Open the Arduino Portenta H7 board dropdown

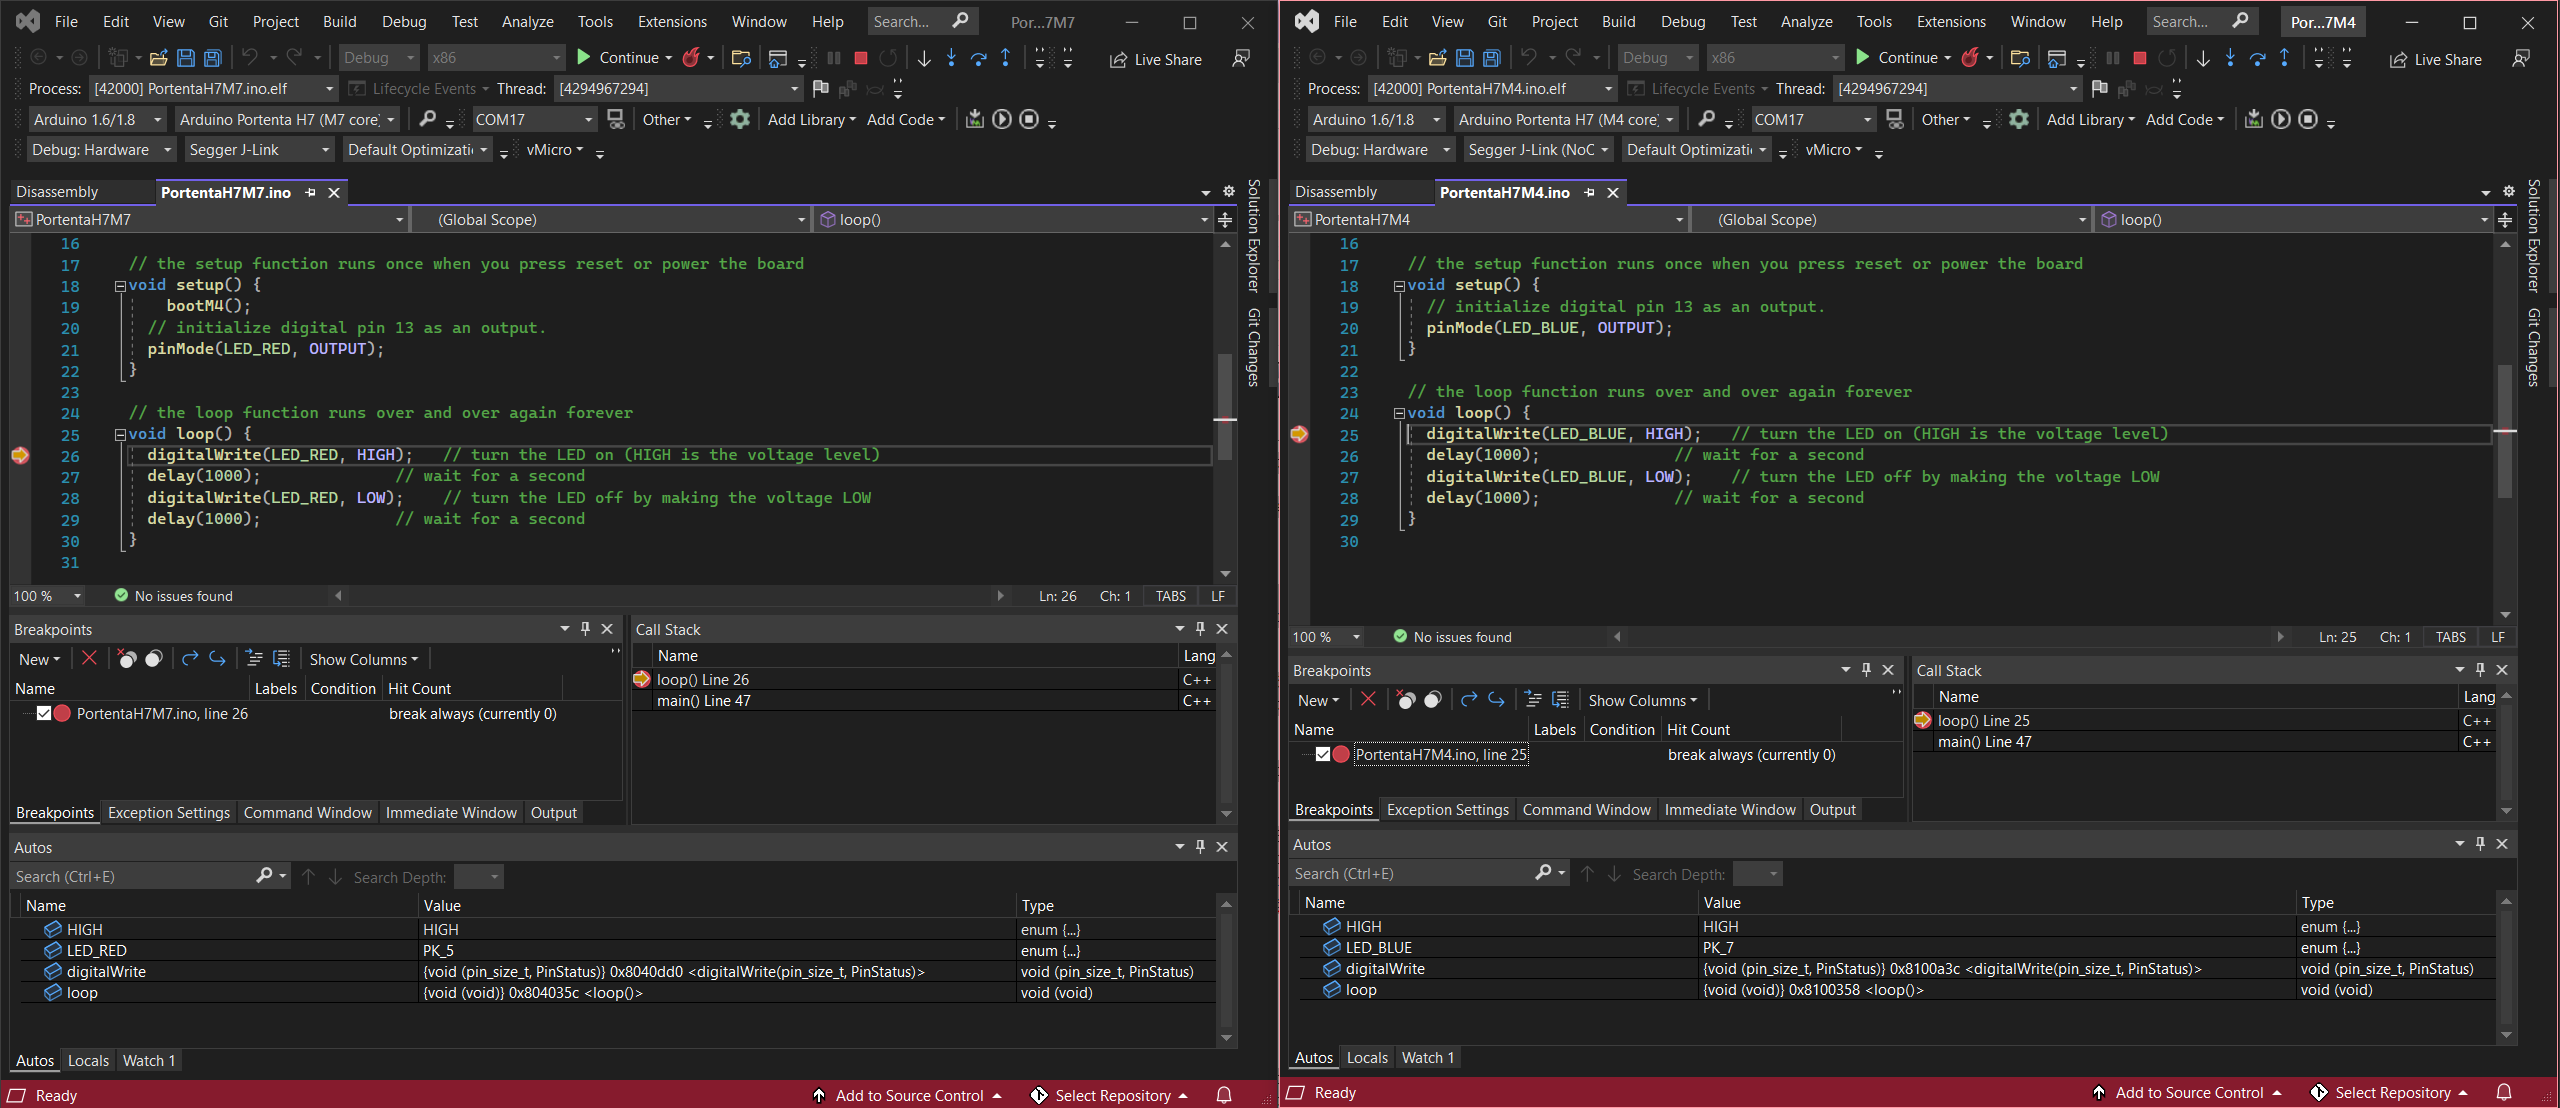tap(286, 119)
